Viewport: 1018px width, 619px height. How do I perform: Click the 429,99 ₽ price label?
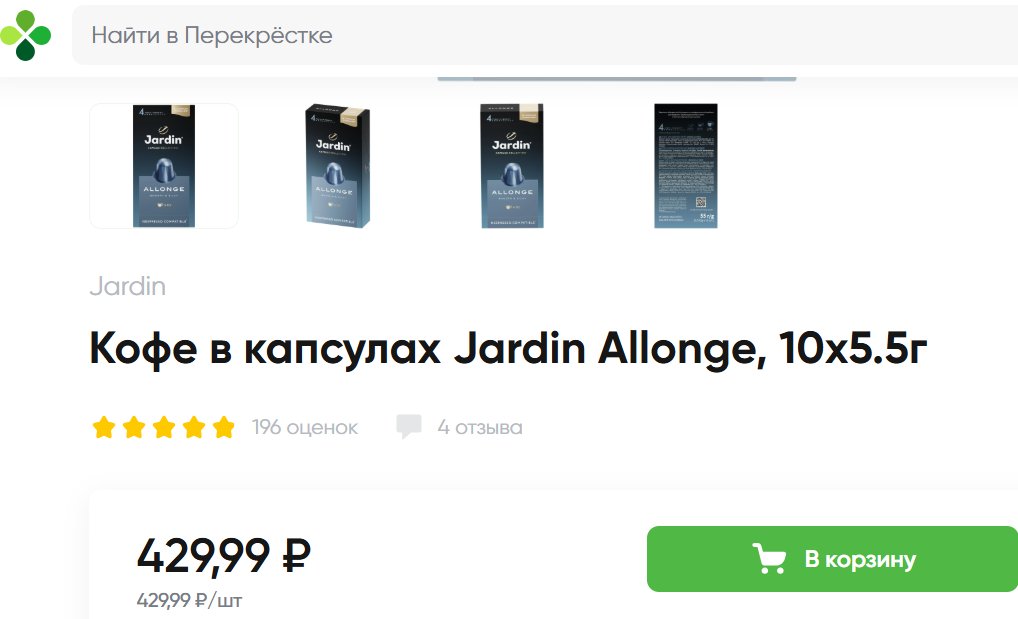click(x=224, y=556)
